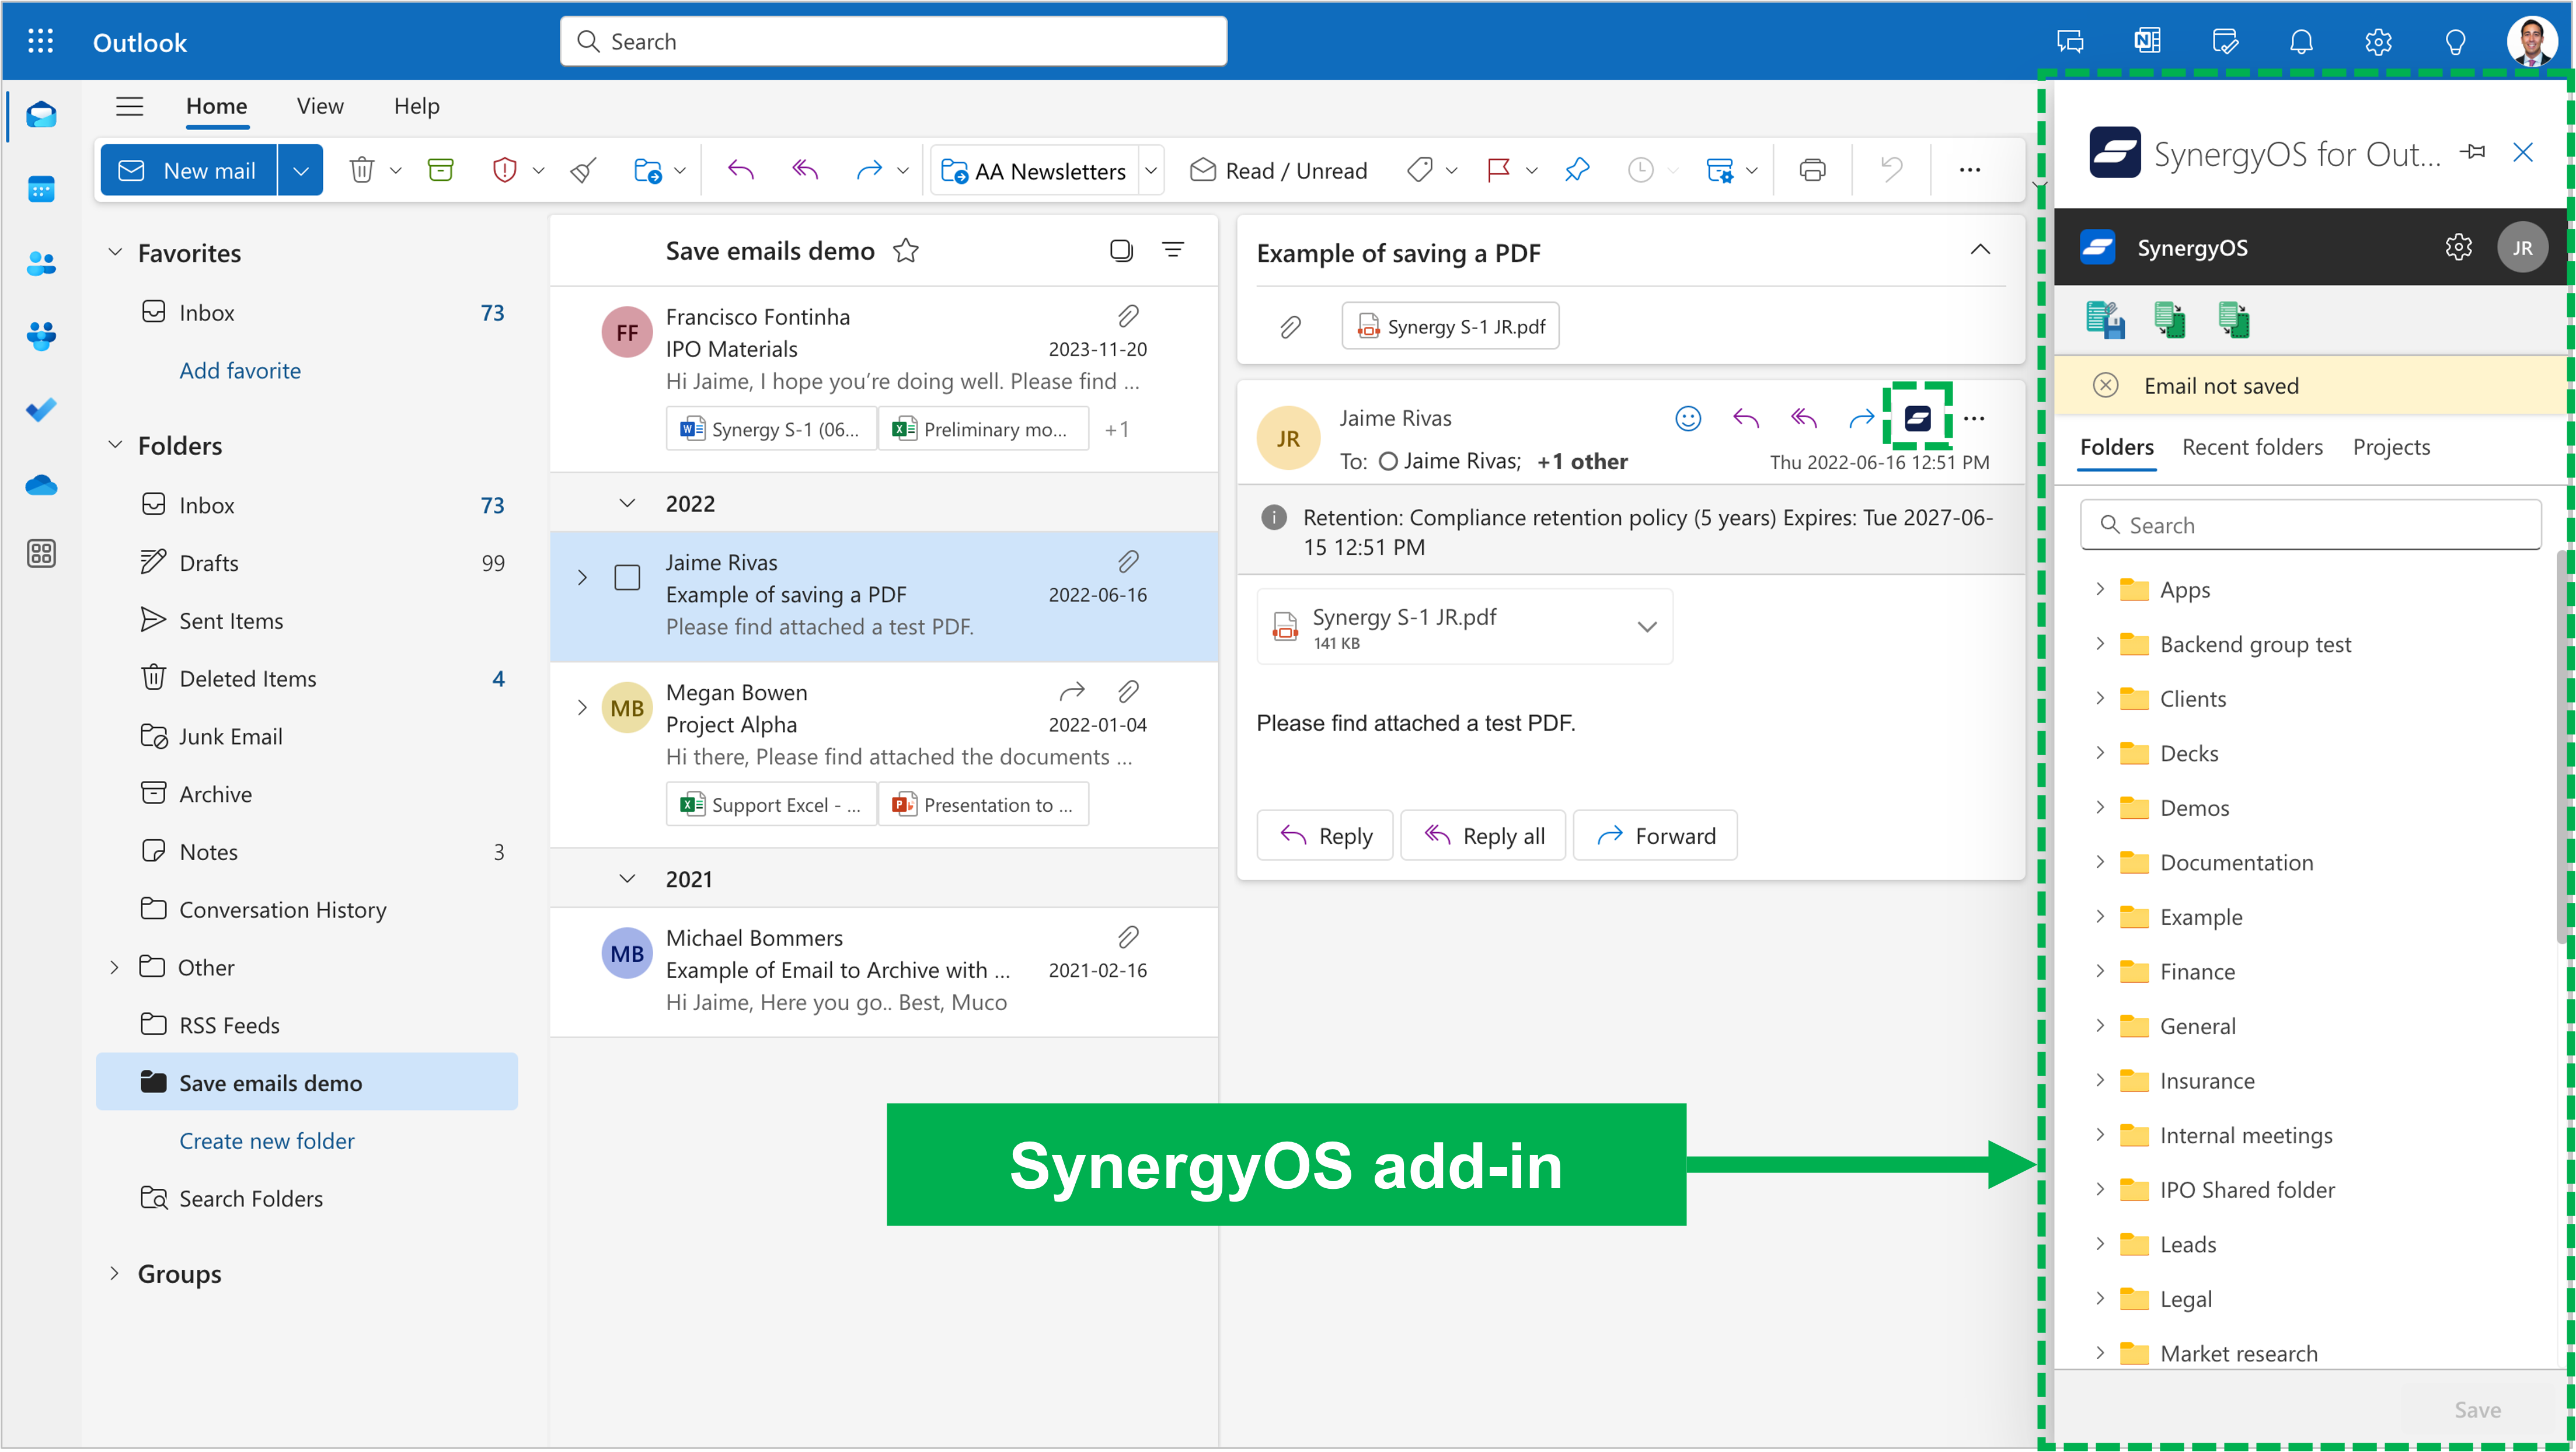Click Reply all arrows in the ribbon
The width and height of the screenshot is (2576, 1452).
[x=805, y=170]
